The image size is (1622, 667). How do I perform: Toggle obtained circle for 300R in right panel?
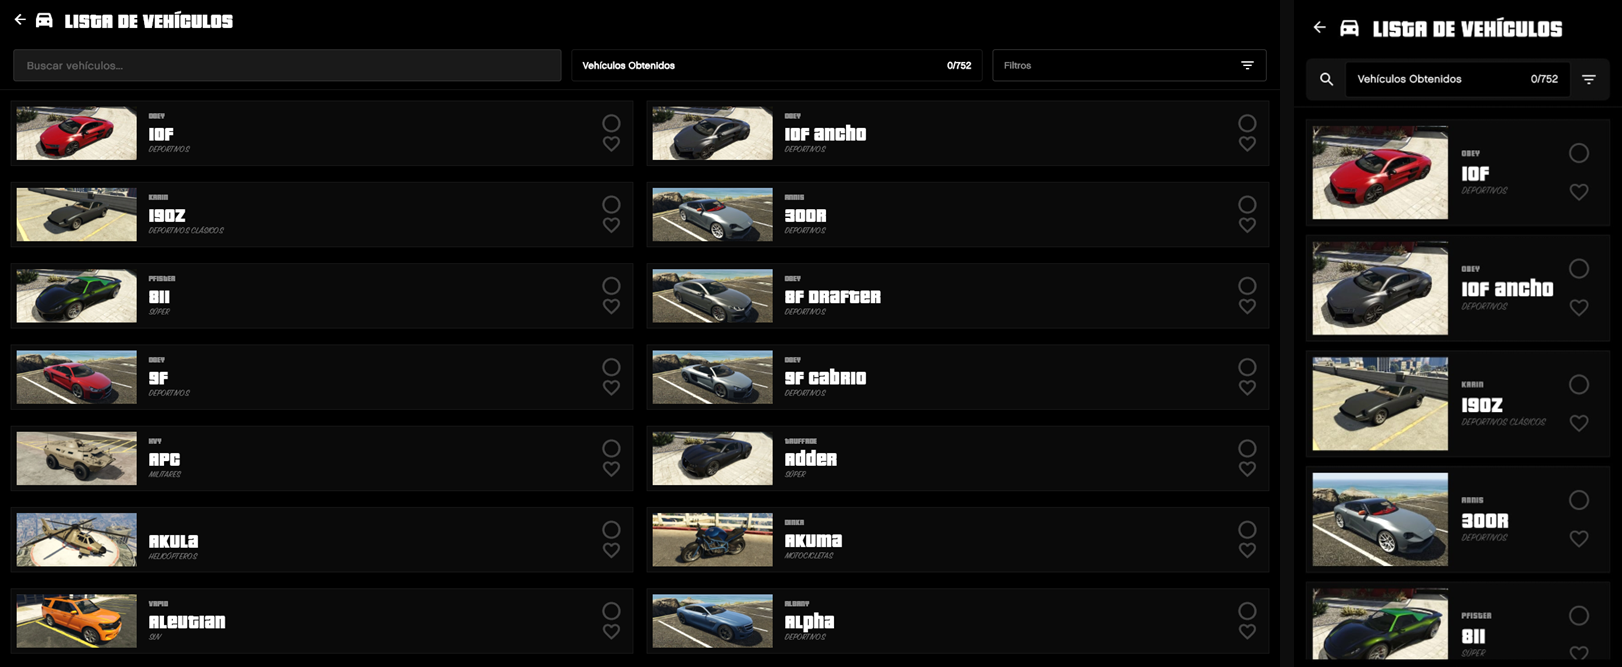point(1579,500)
